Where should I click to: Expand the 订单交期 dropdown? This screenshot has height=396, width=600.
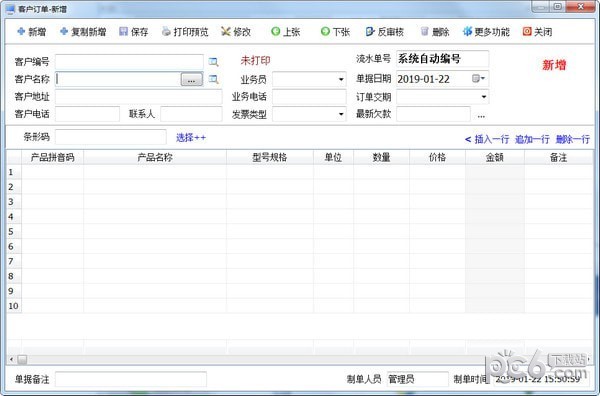coord(484,97)
